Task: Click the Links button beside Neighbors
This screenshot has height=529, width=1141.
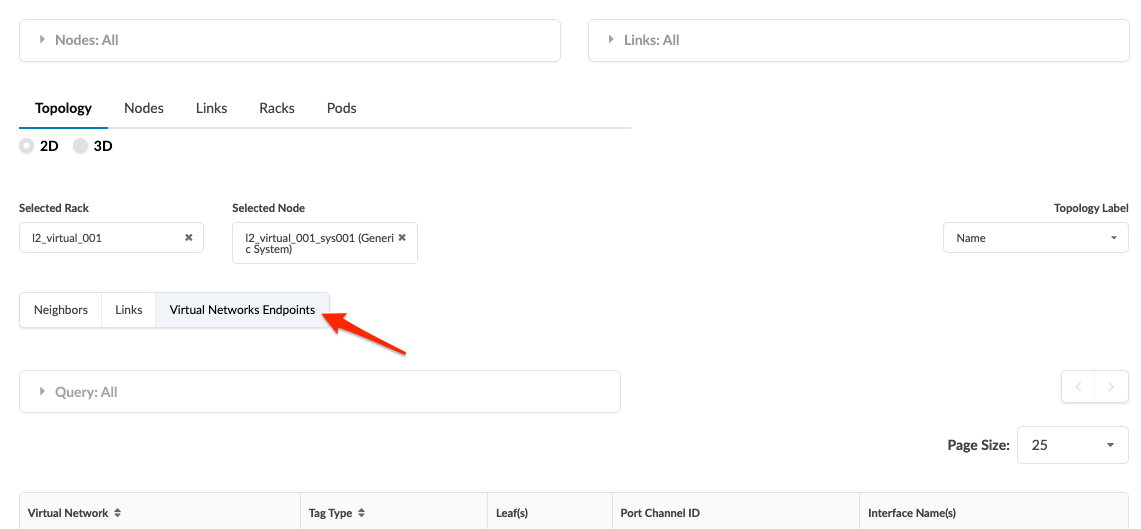Action: point(129,310)
